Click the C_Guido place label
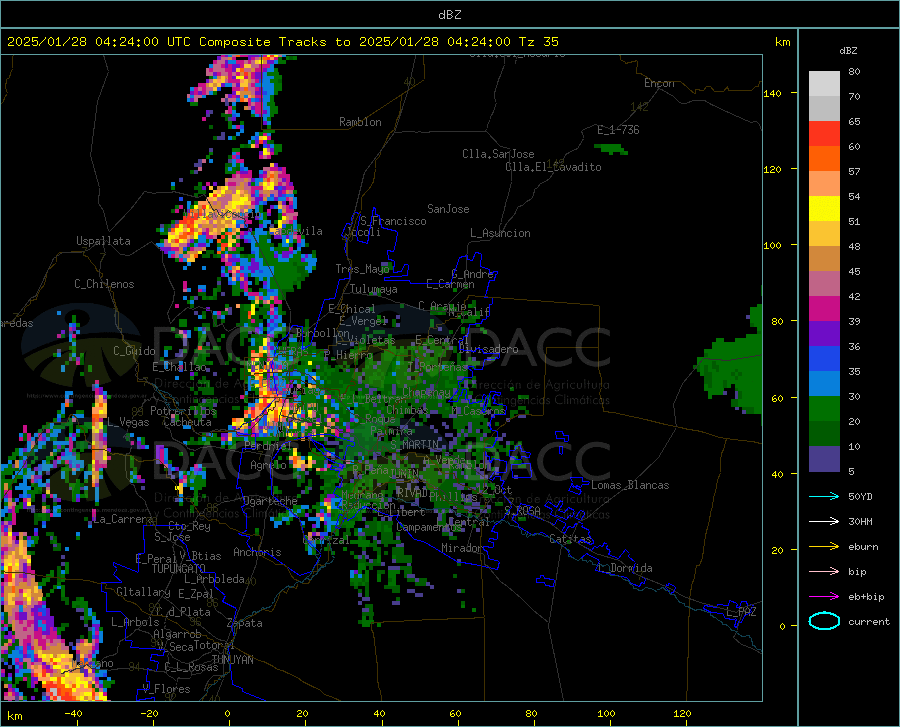 (x=134, y=351)
